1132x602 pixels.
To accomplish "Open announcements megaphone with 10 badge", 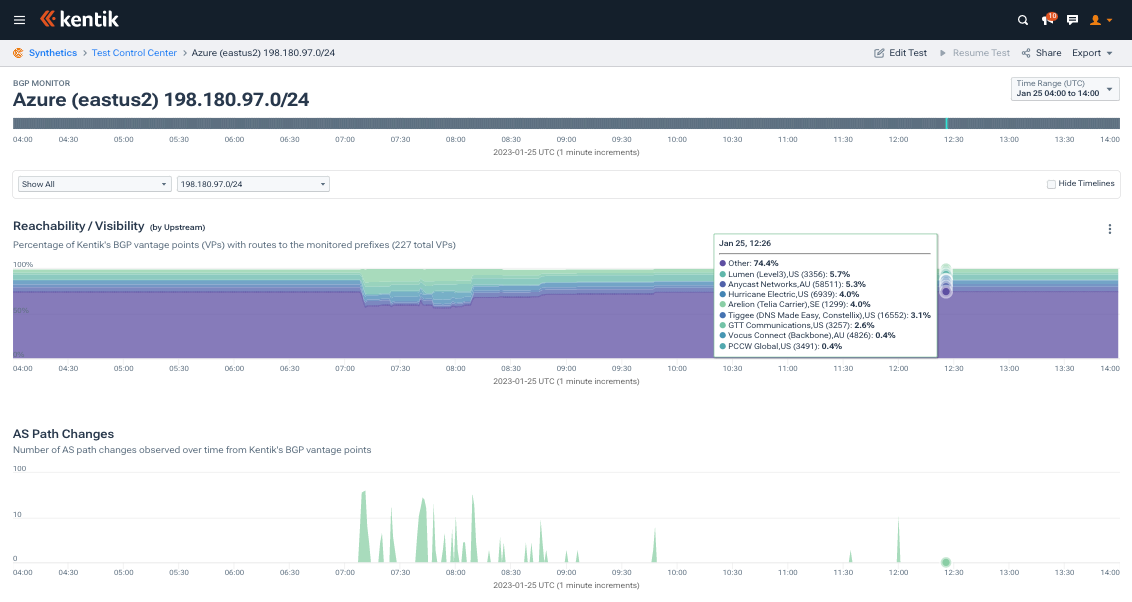I will coord(1048,19).
